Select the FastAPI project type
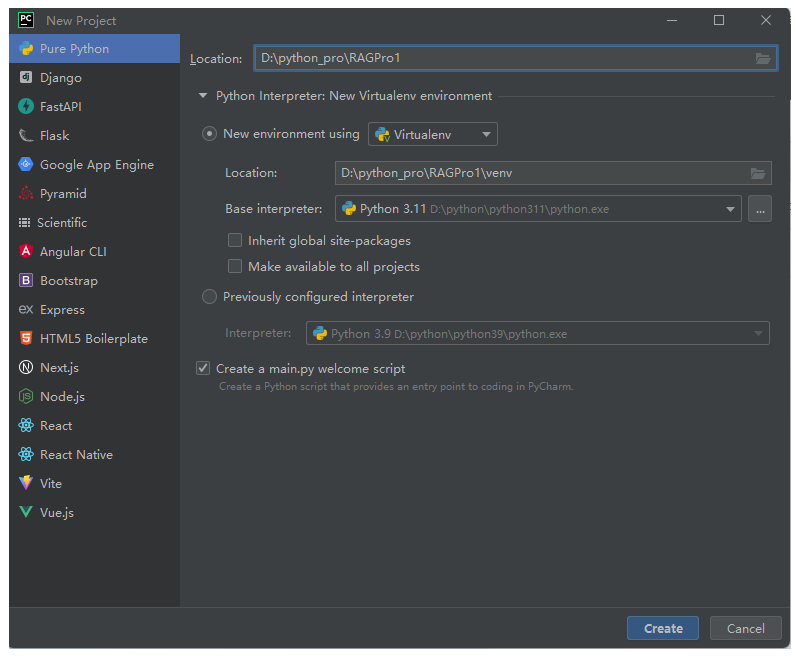The image size is (798, 656). (x=95, y=106)
